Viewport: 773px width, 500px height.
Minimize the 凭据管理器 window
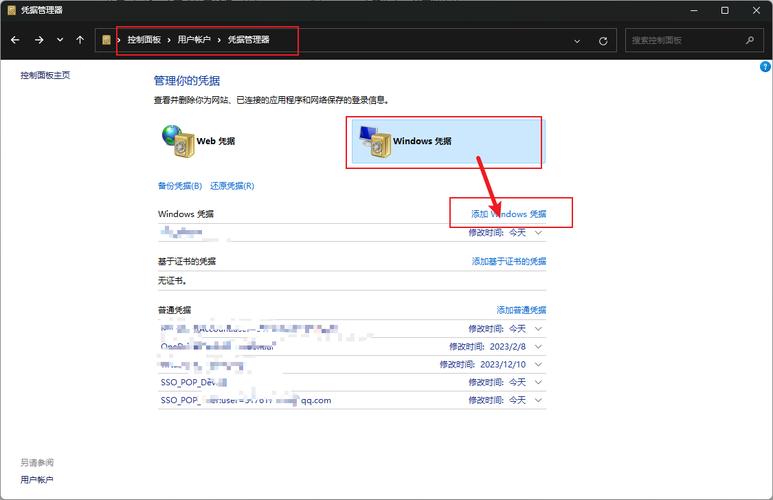(x=694, y=10)
